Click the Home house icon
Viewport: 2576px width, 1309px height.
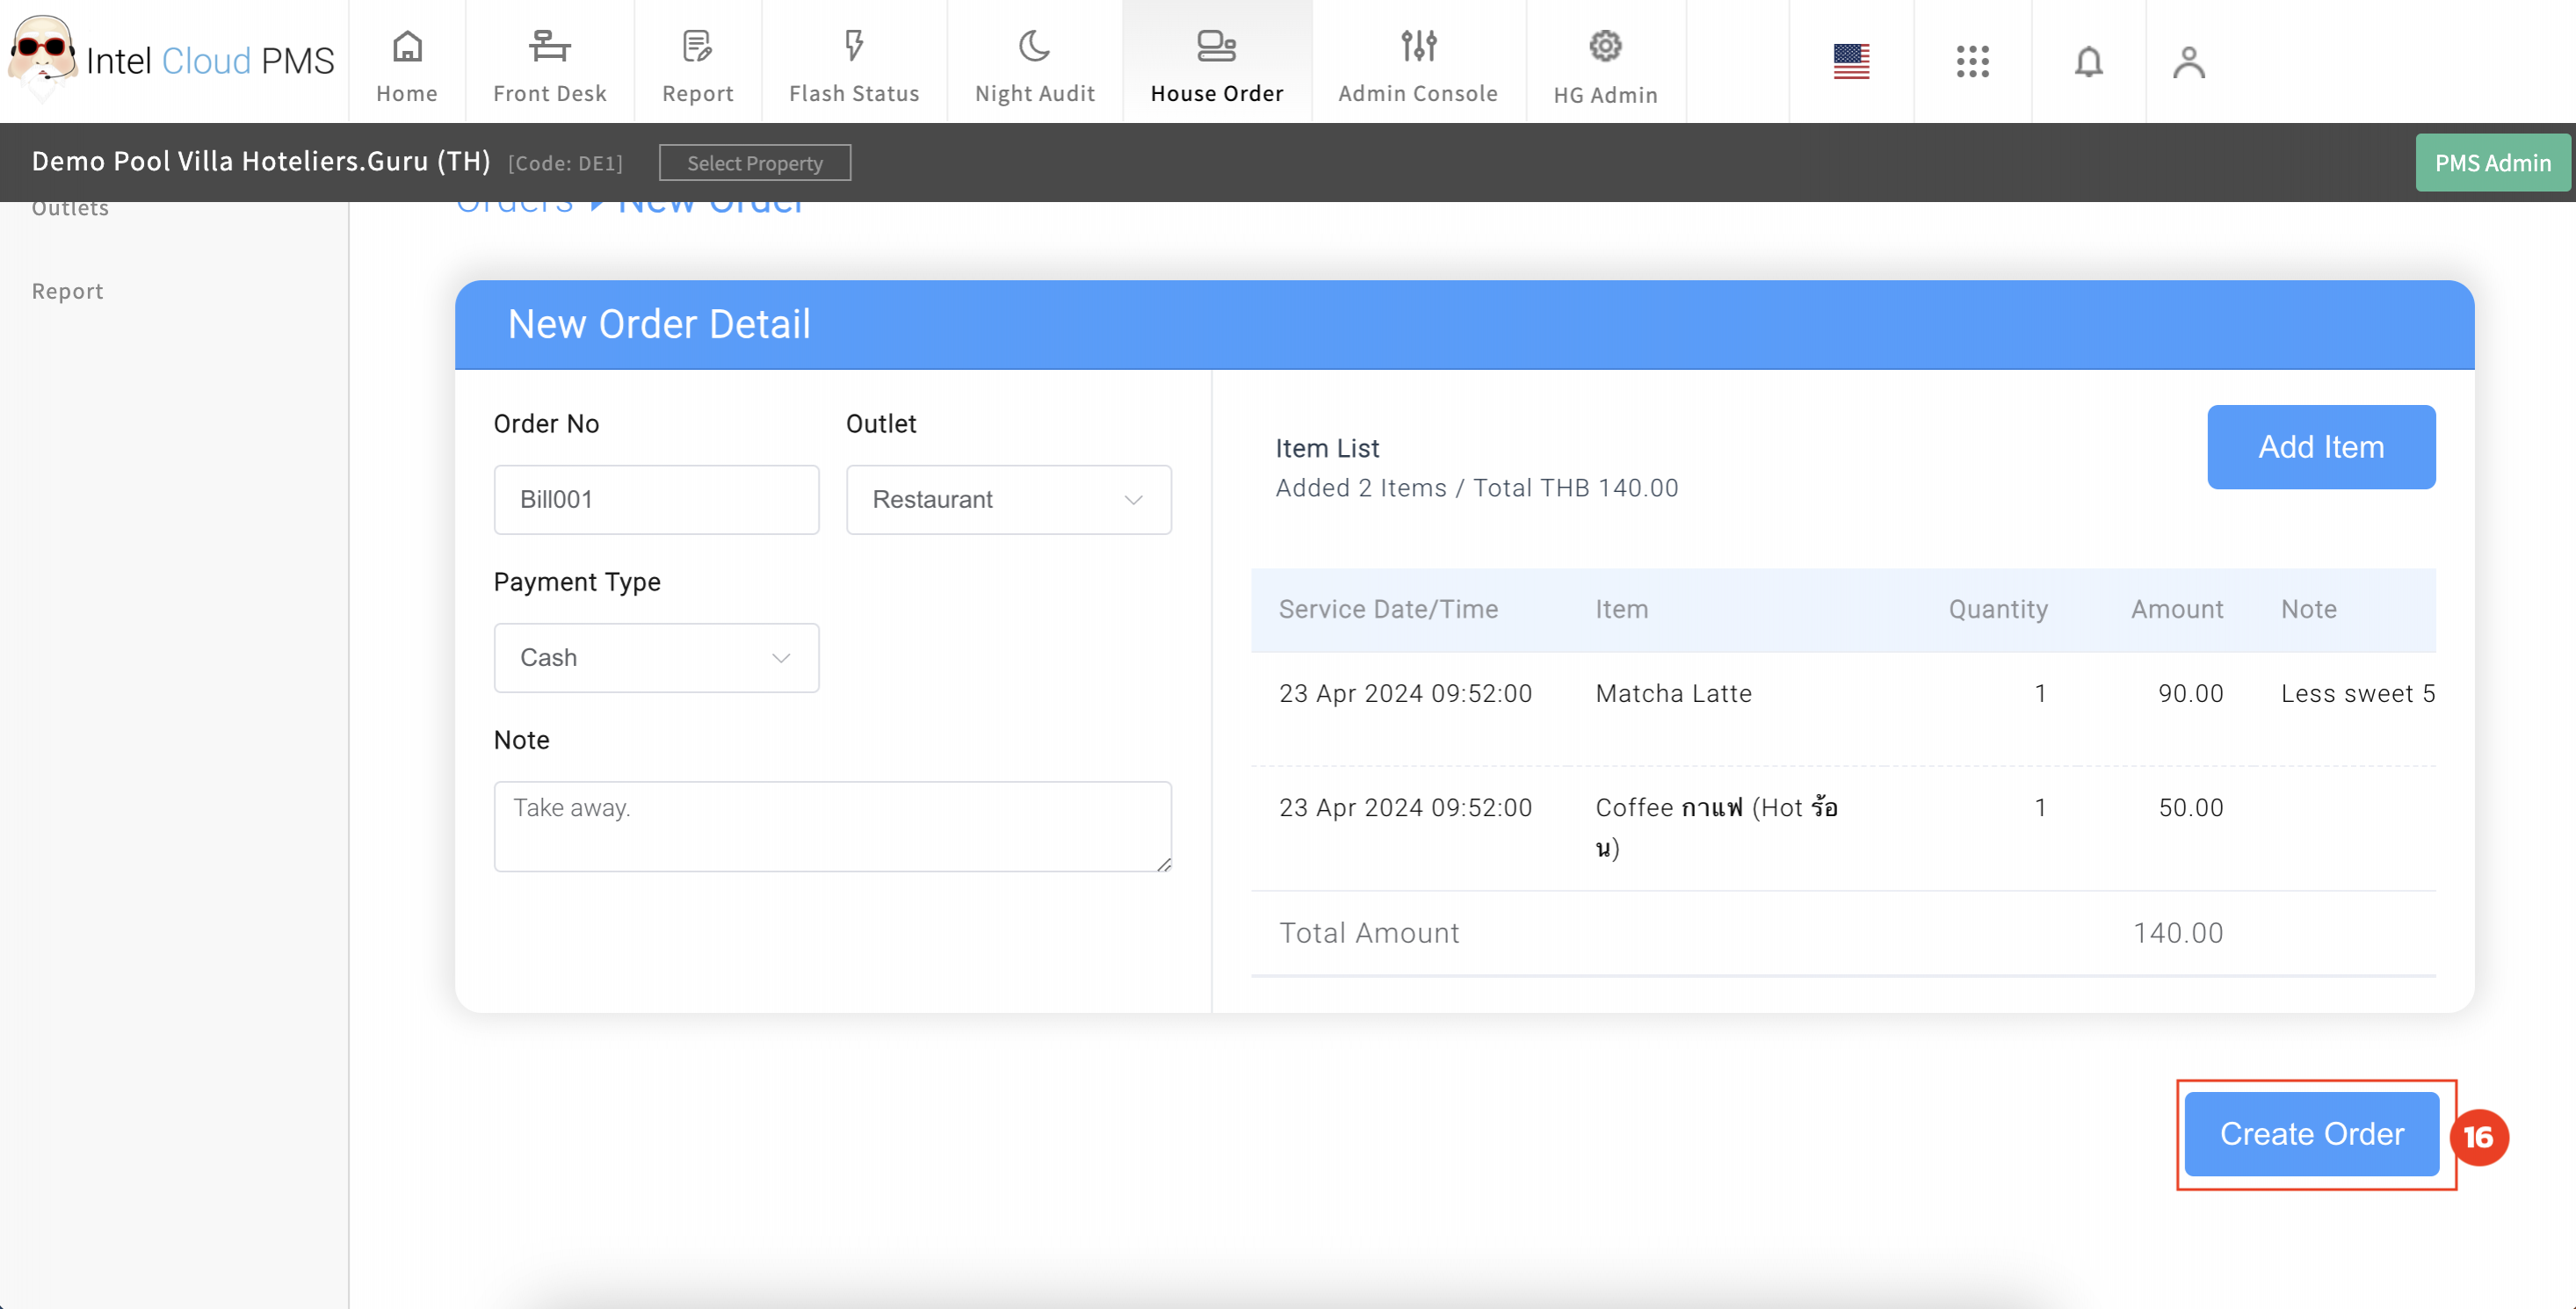tap(407, 47)
